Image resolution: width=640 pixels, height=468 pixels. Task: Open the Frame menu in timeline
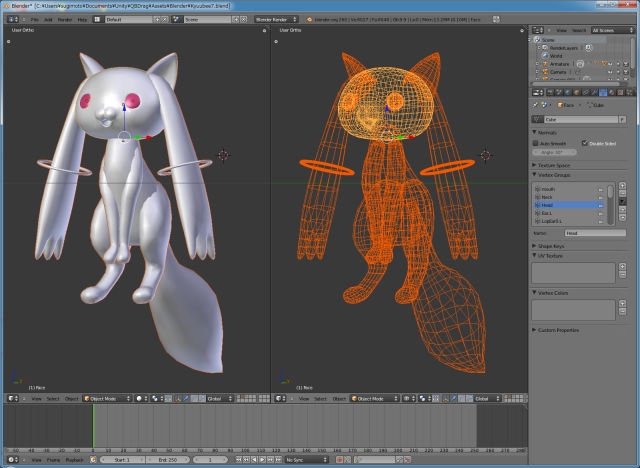tap(53, 459)
